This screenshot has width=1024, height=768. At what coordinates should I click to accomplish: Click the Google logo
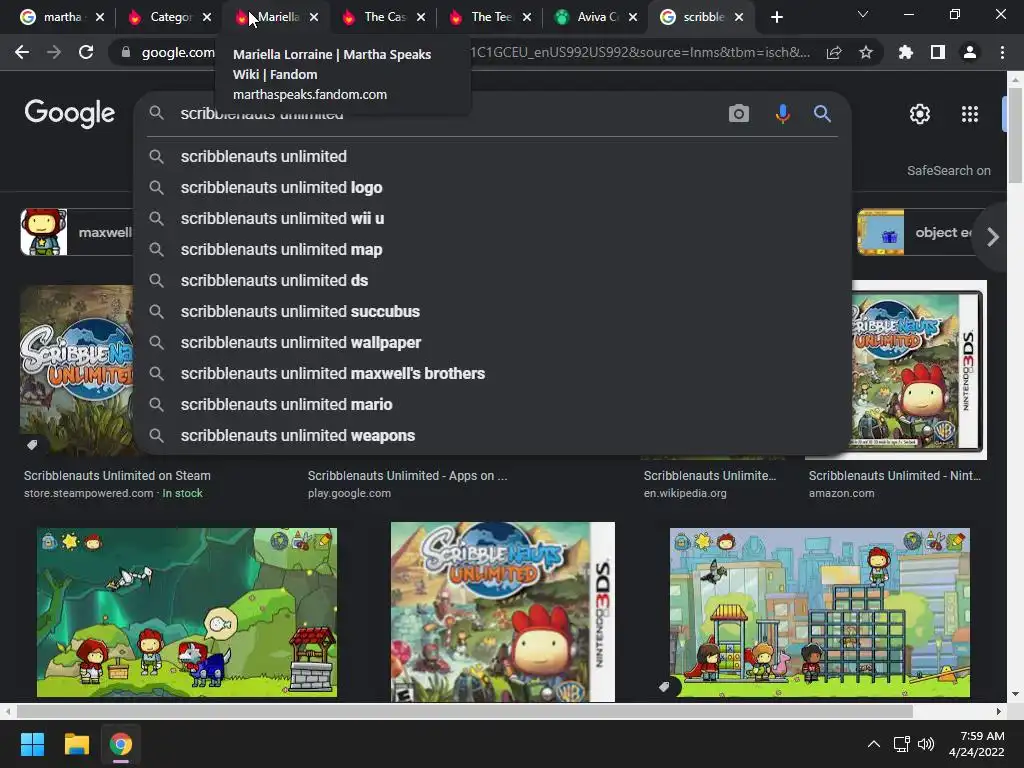point(70,114)
